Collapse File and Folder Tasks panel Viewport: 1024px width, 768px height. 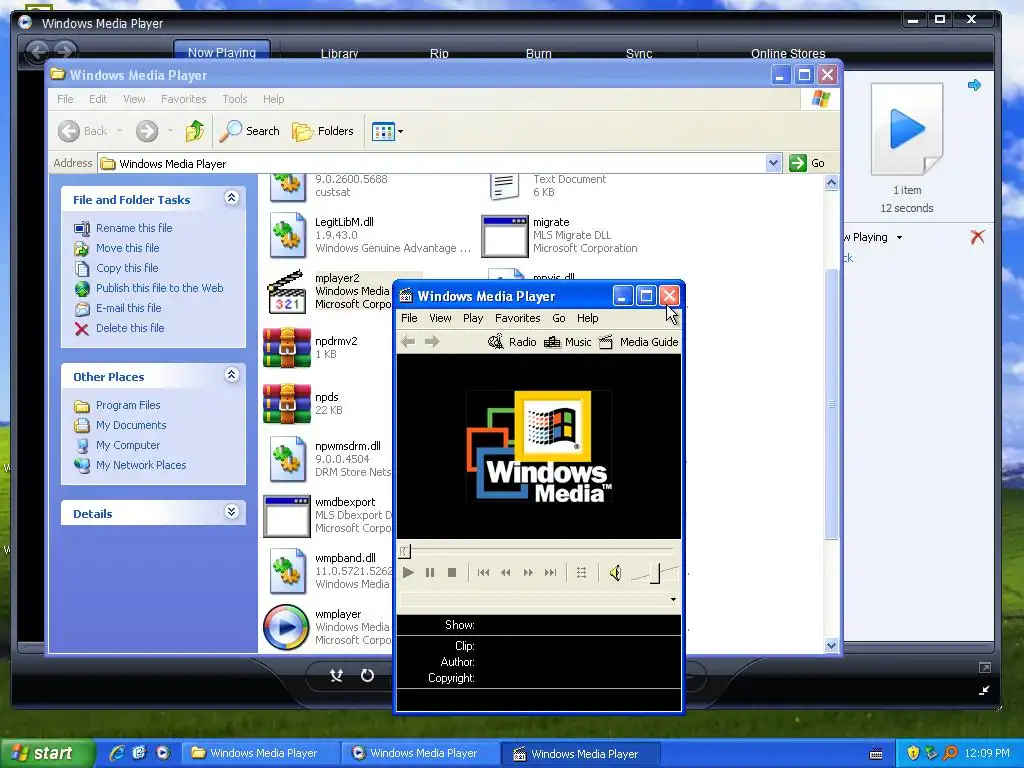coord(231,198)
